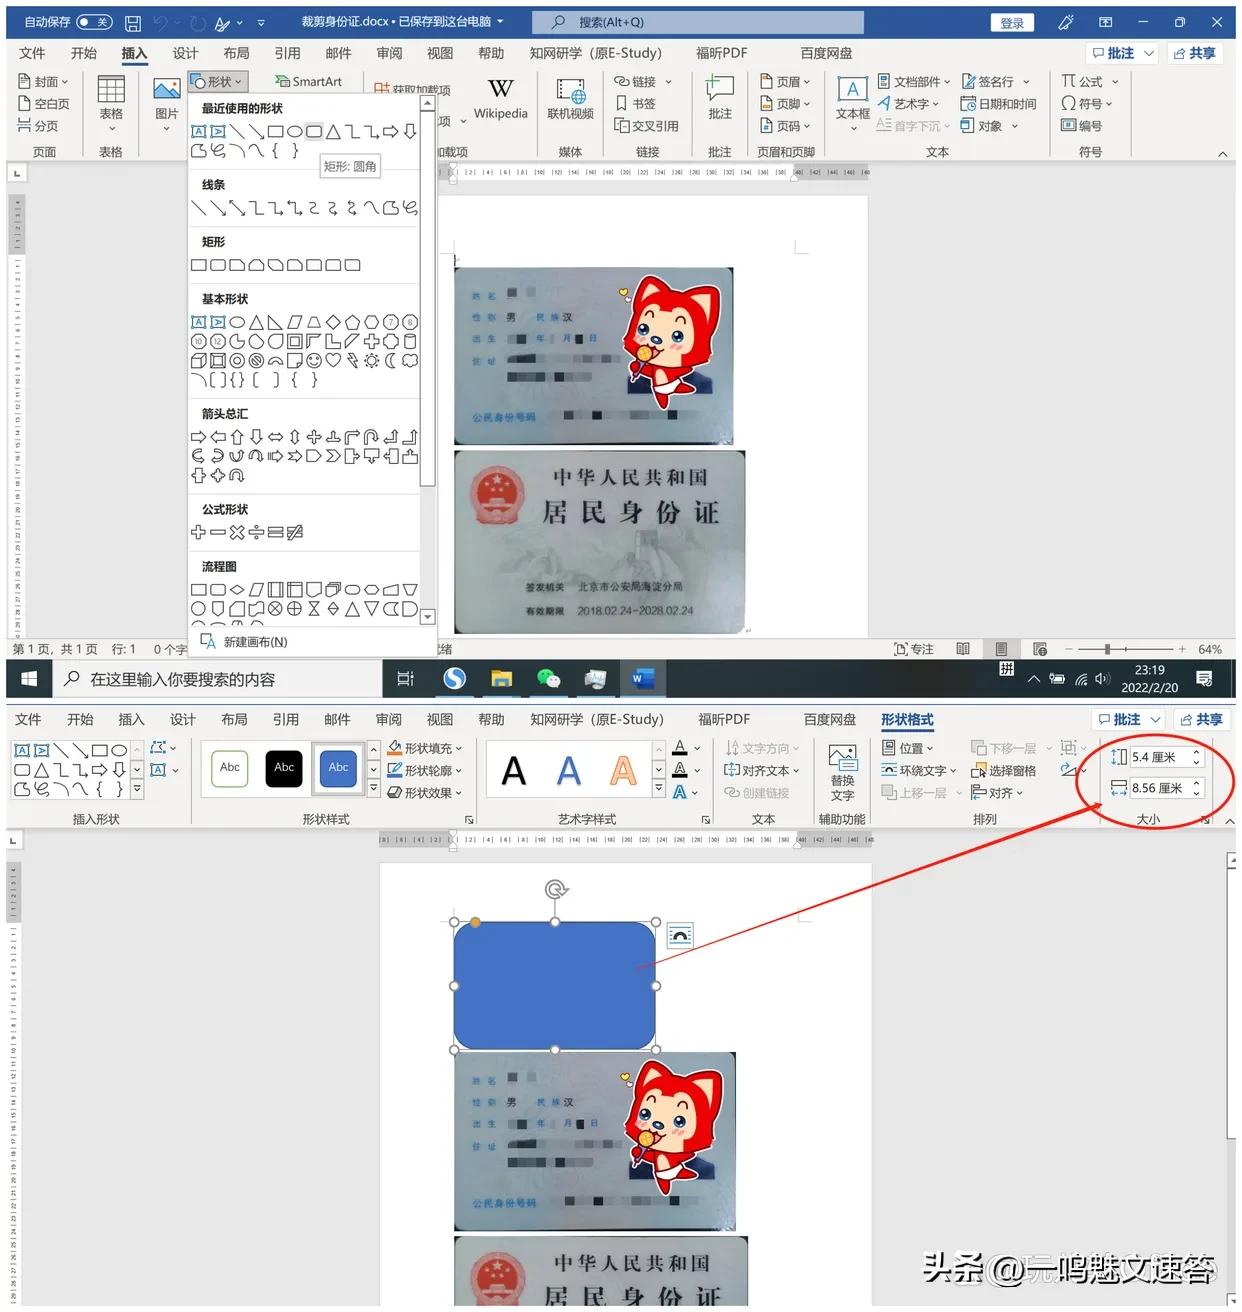
Task: Open the Alt Text (替换文字) pane
Action: click(842, 769)
